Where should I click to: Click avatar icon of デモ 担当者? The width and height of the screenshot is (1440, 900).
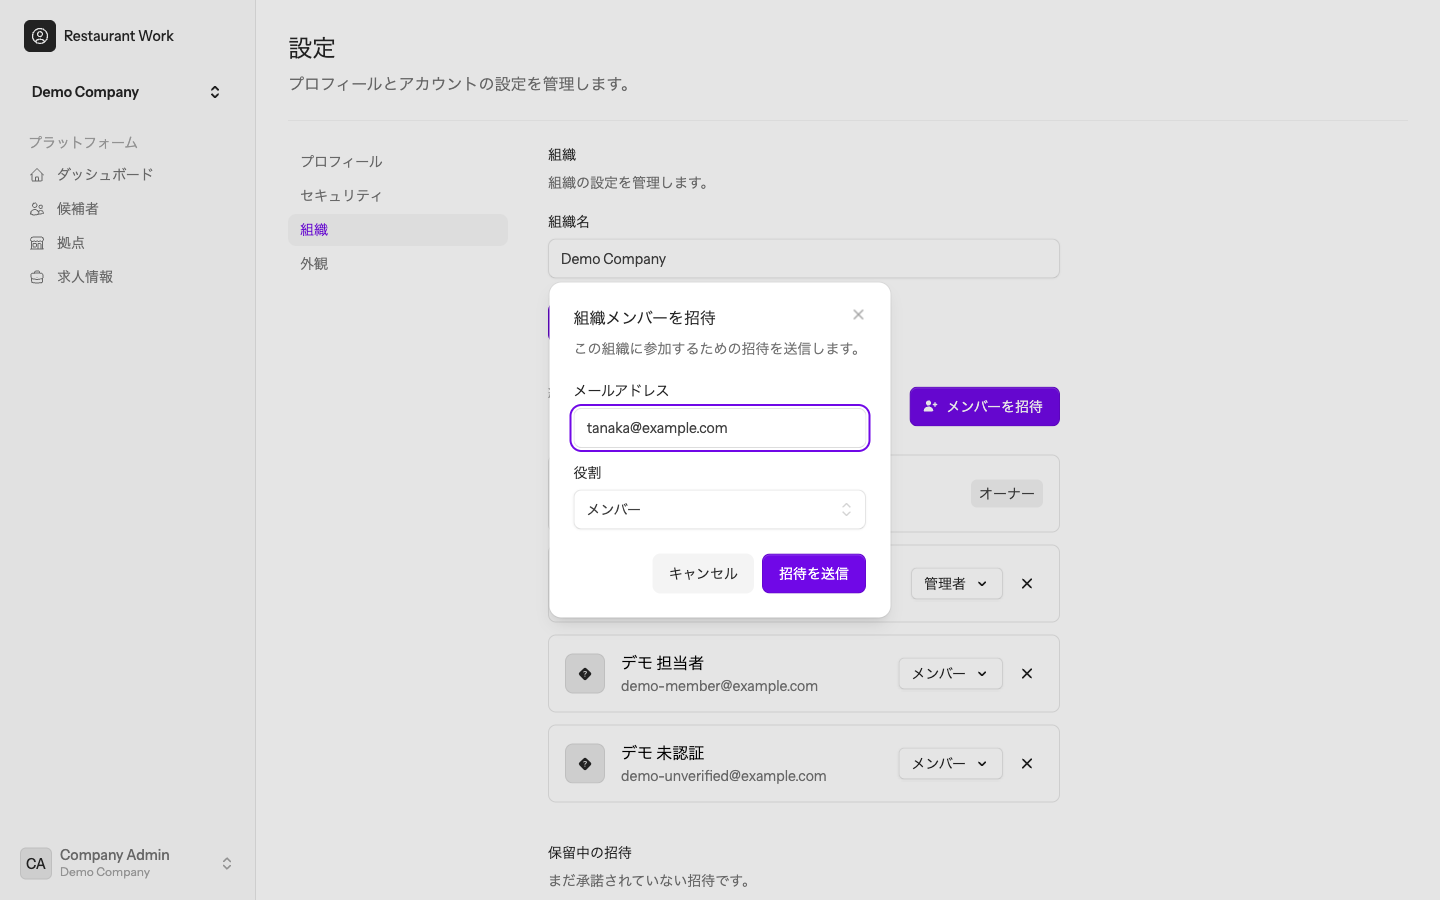585,674
